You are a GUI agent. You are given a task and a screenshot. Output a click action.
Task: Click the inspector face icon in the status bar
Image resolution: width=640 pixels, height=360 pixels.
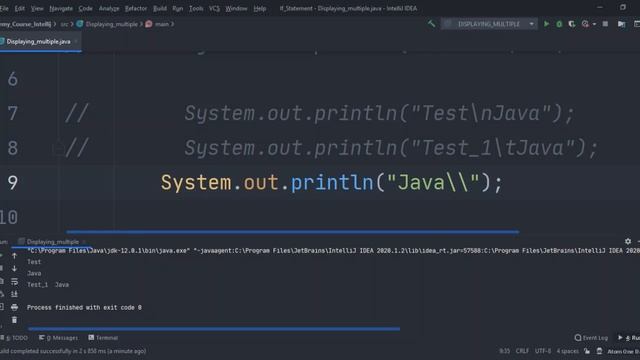(x=599, y=351)
